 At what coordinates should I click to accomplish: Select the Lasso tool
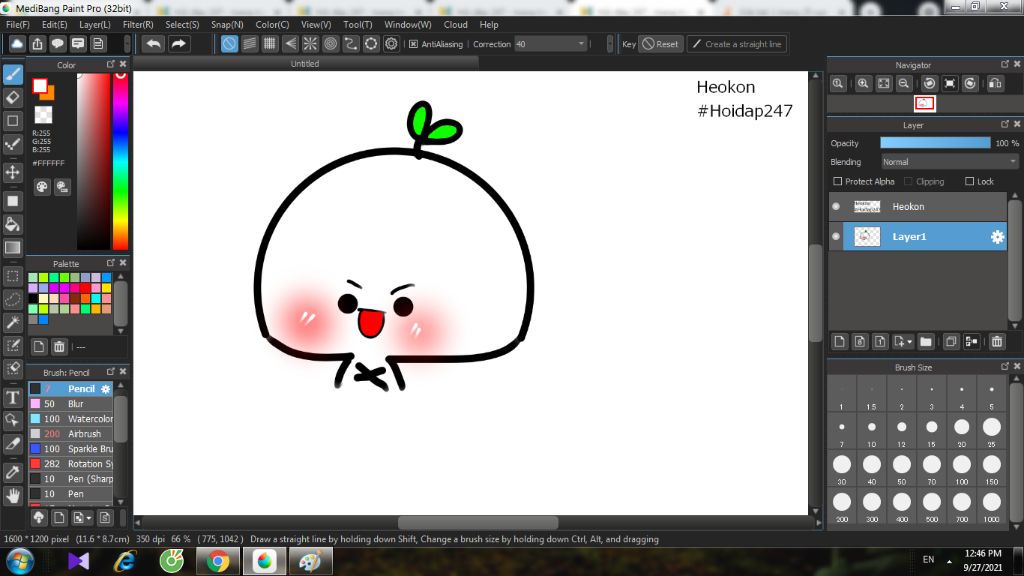[13, 299]
